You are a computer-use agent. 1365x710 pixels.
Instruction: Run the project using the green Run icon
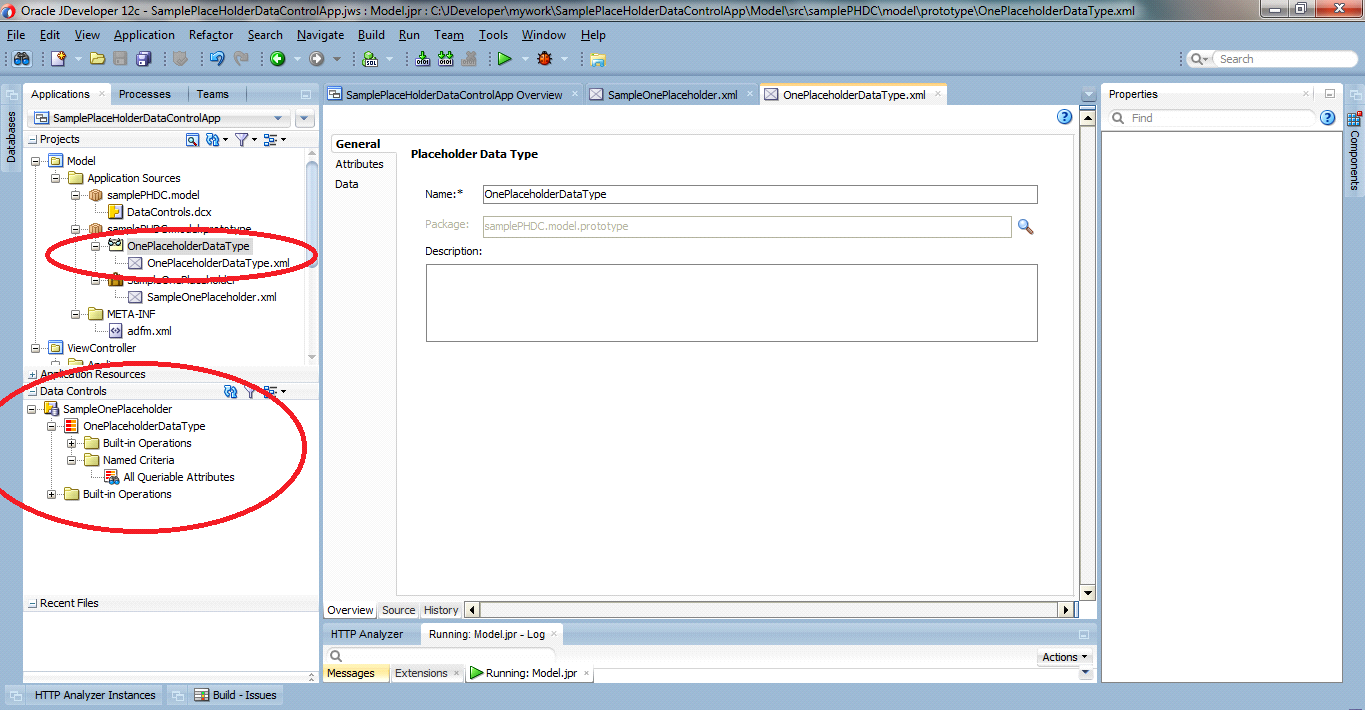point(505,58)
